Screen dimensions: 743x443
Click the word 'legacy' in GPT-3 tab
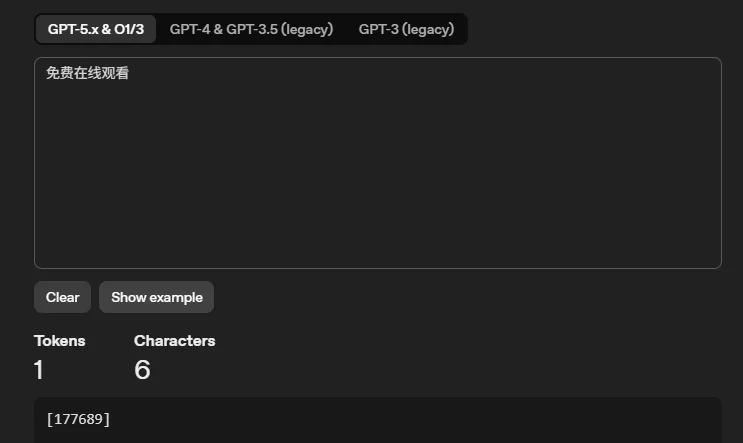click(429, 29)
